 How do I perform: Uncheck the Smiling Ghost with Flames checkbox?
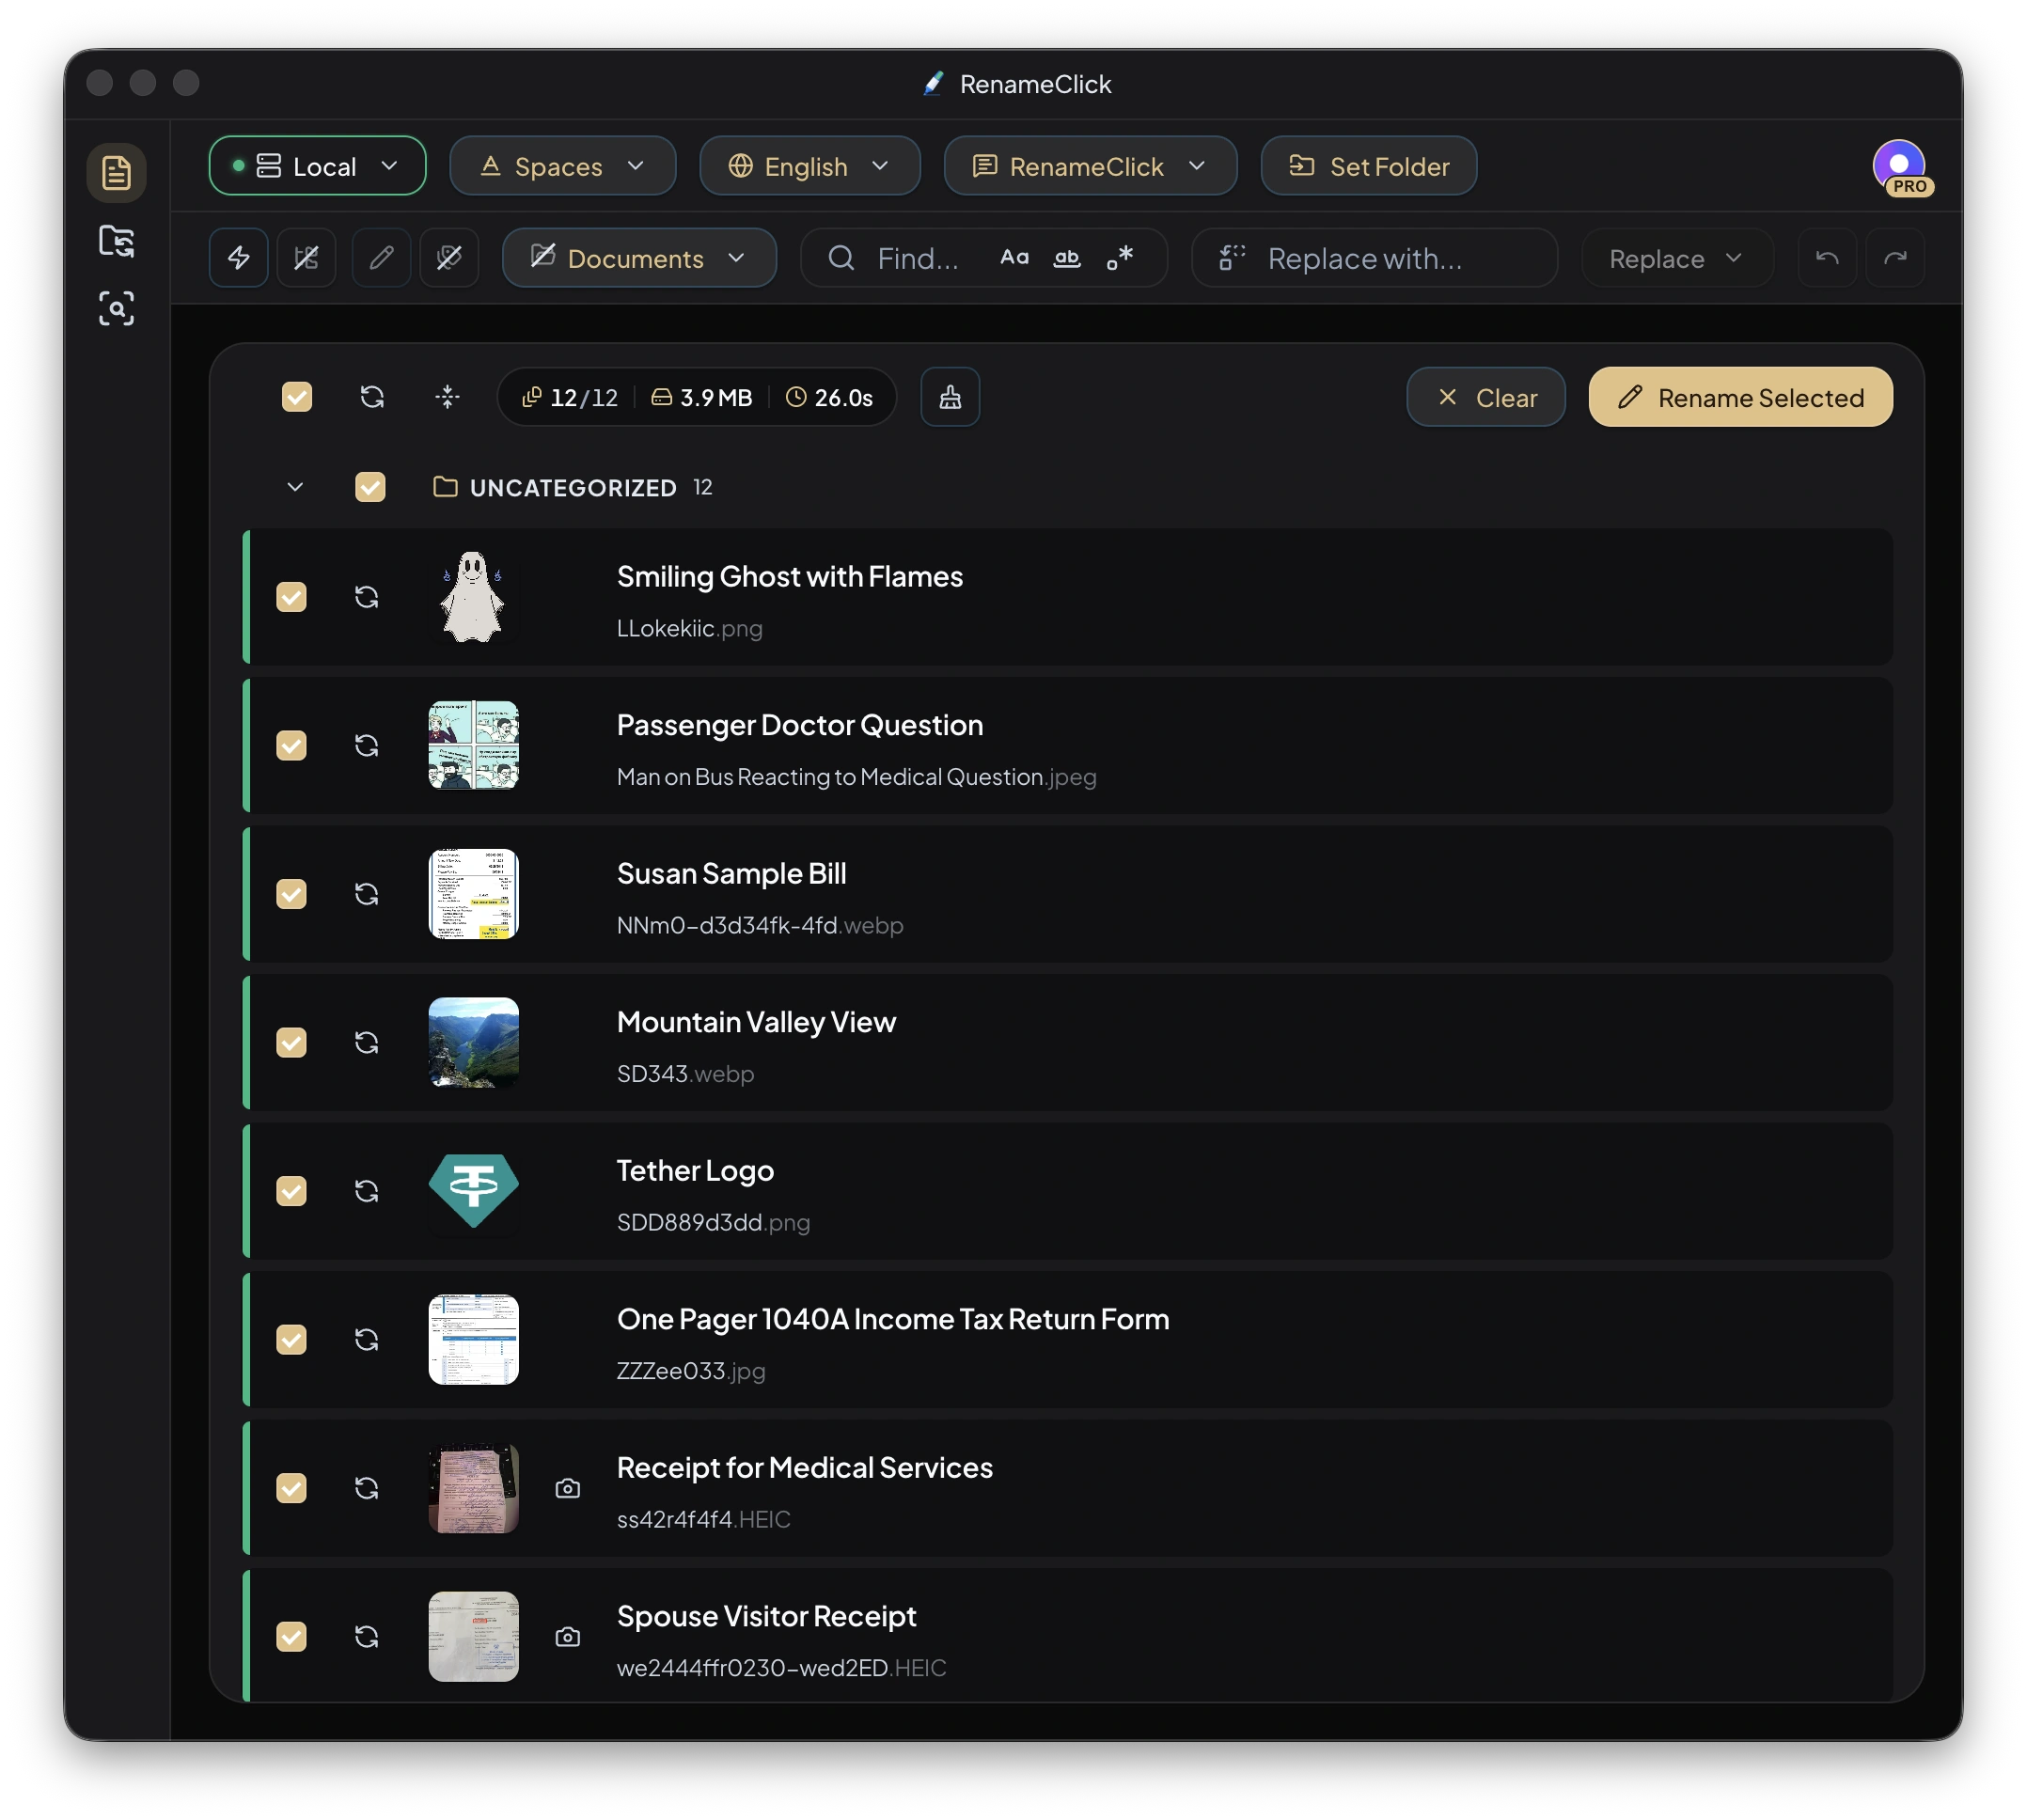pyautogui.click(x=291, y=597)
